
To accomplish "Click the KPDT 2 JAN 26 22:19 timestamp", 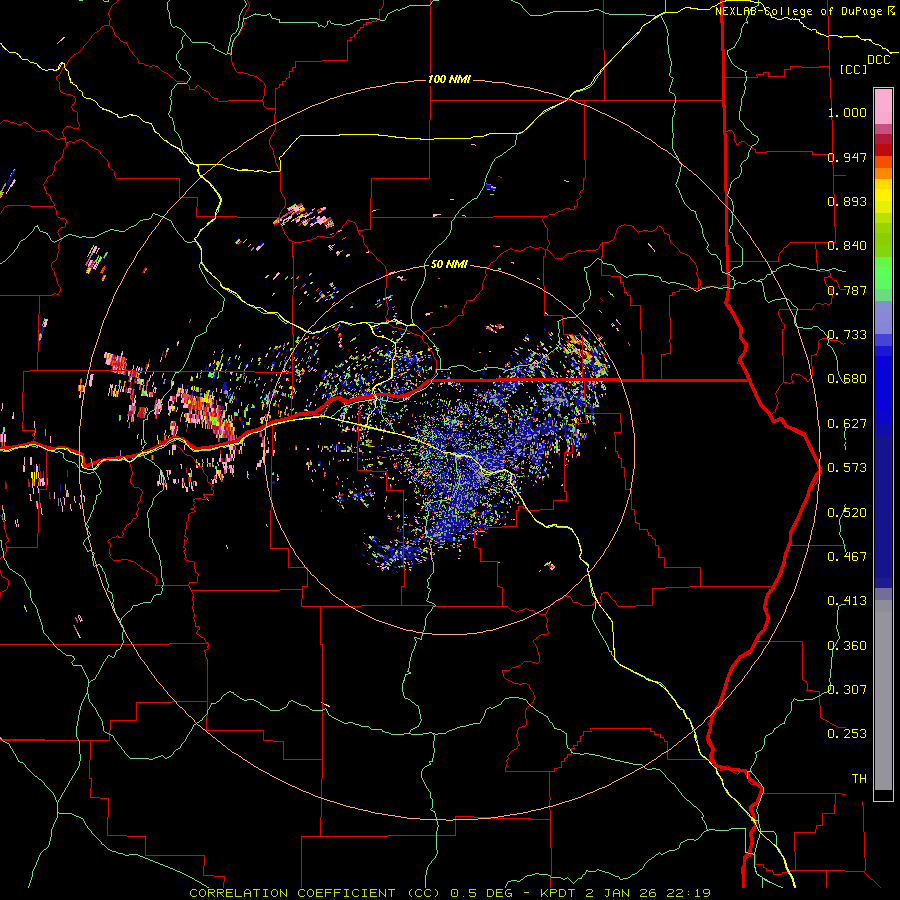I will (625, 893).
